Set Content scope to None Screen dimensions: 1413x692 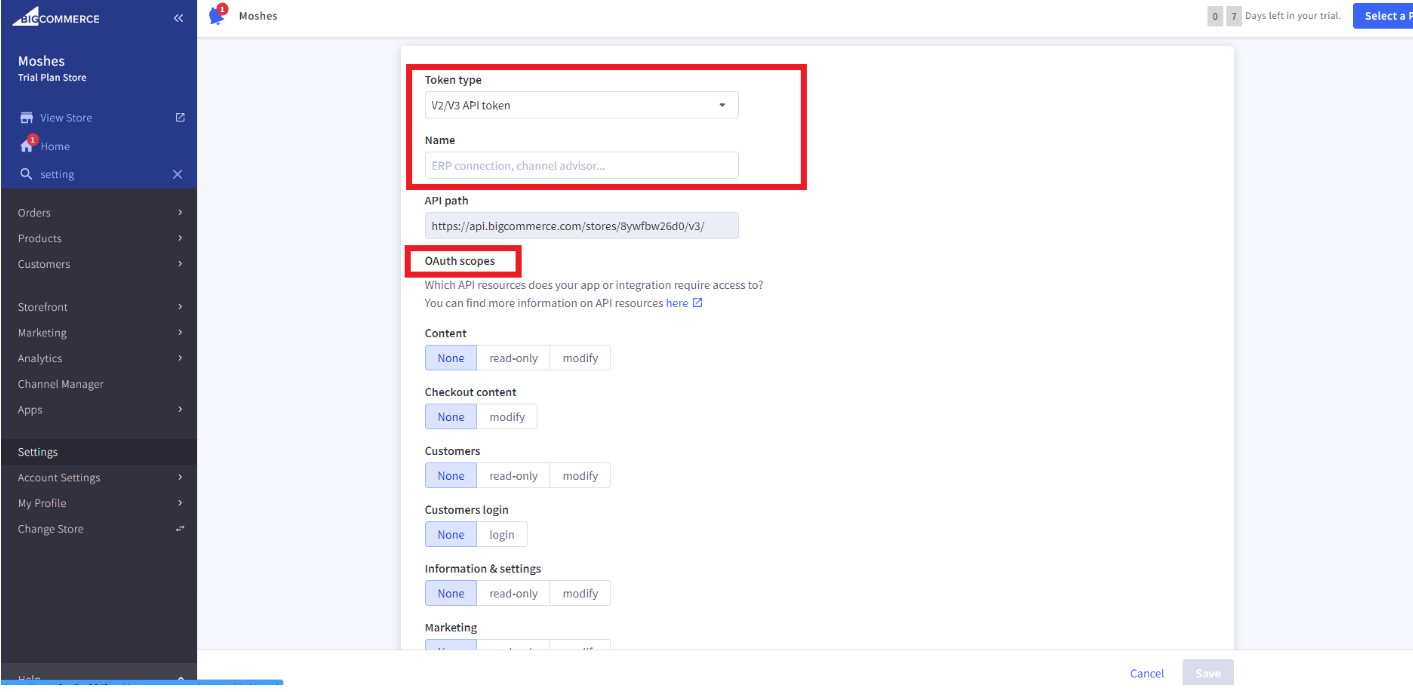pos(451,358)
